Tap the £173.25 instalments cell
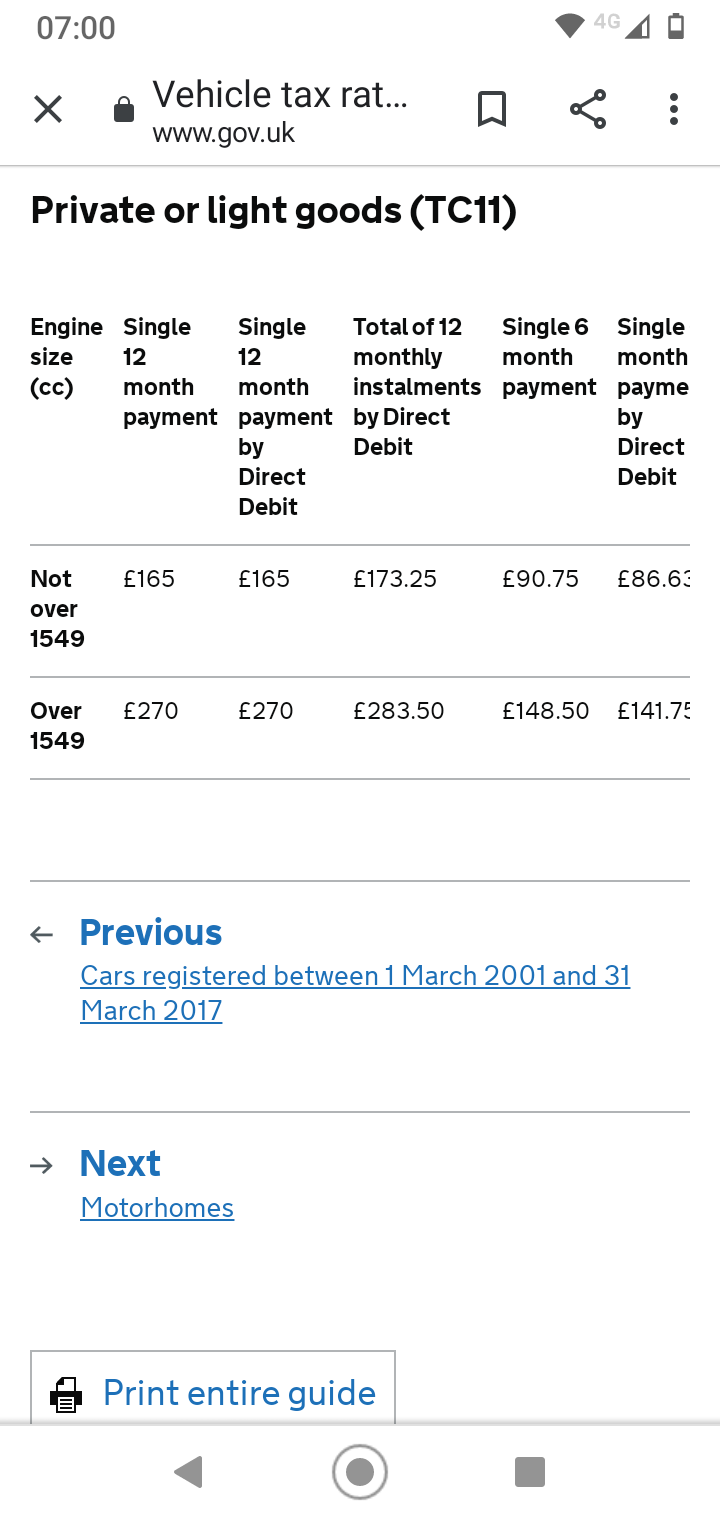 395,579
